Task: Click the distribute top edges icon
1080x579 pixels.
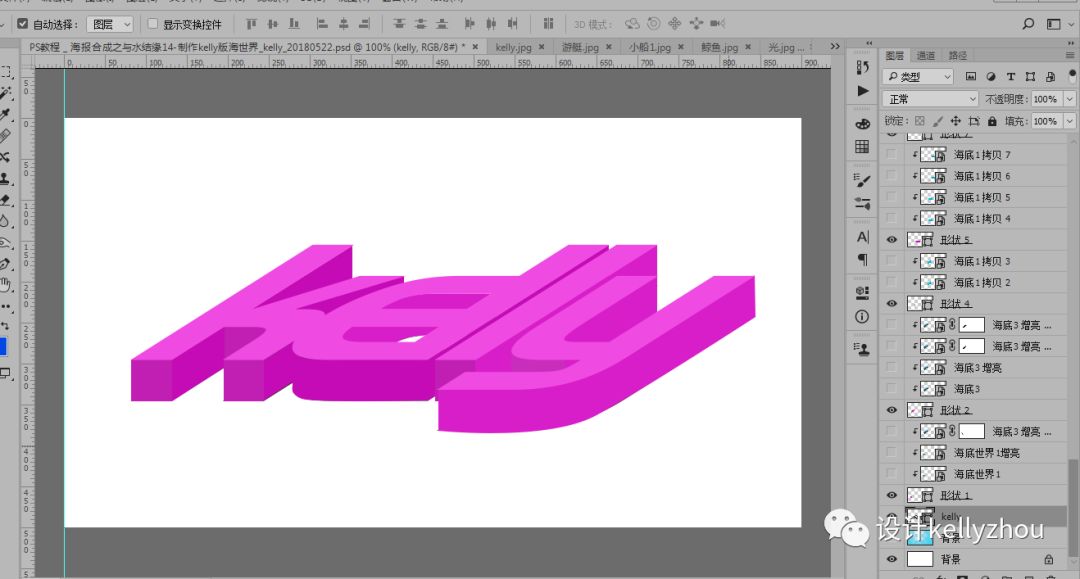Action: (399, 24)
